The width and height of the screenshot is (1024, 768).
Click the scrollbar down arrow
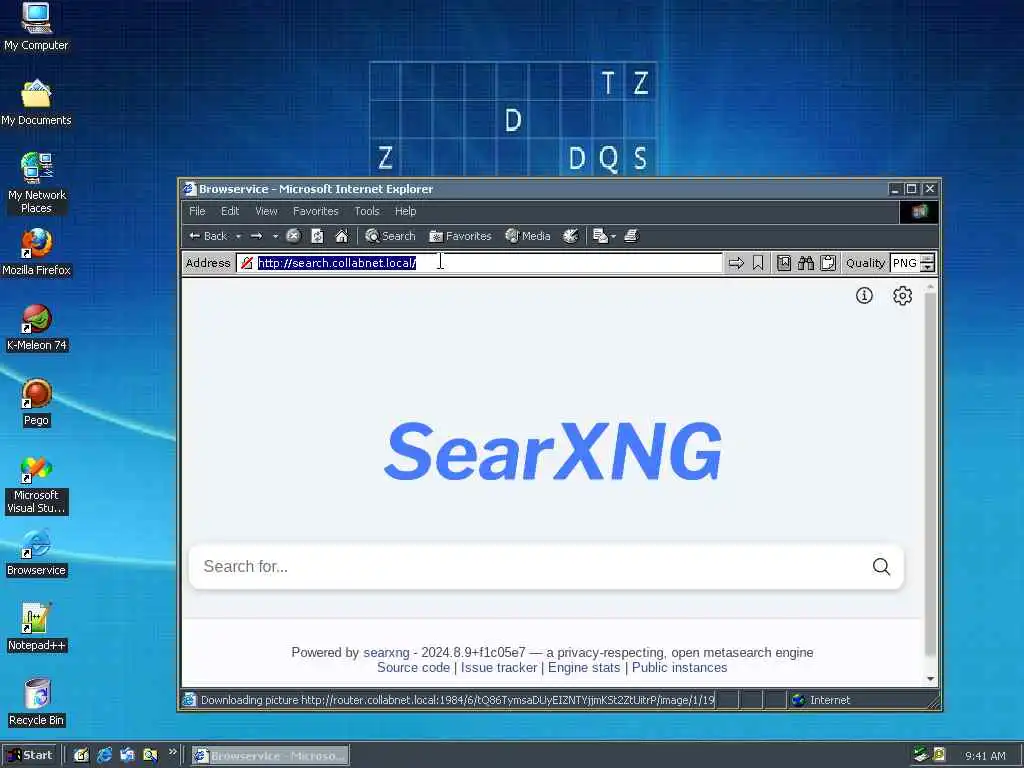[931, 679]
